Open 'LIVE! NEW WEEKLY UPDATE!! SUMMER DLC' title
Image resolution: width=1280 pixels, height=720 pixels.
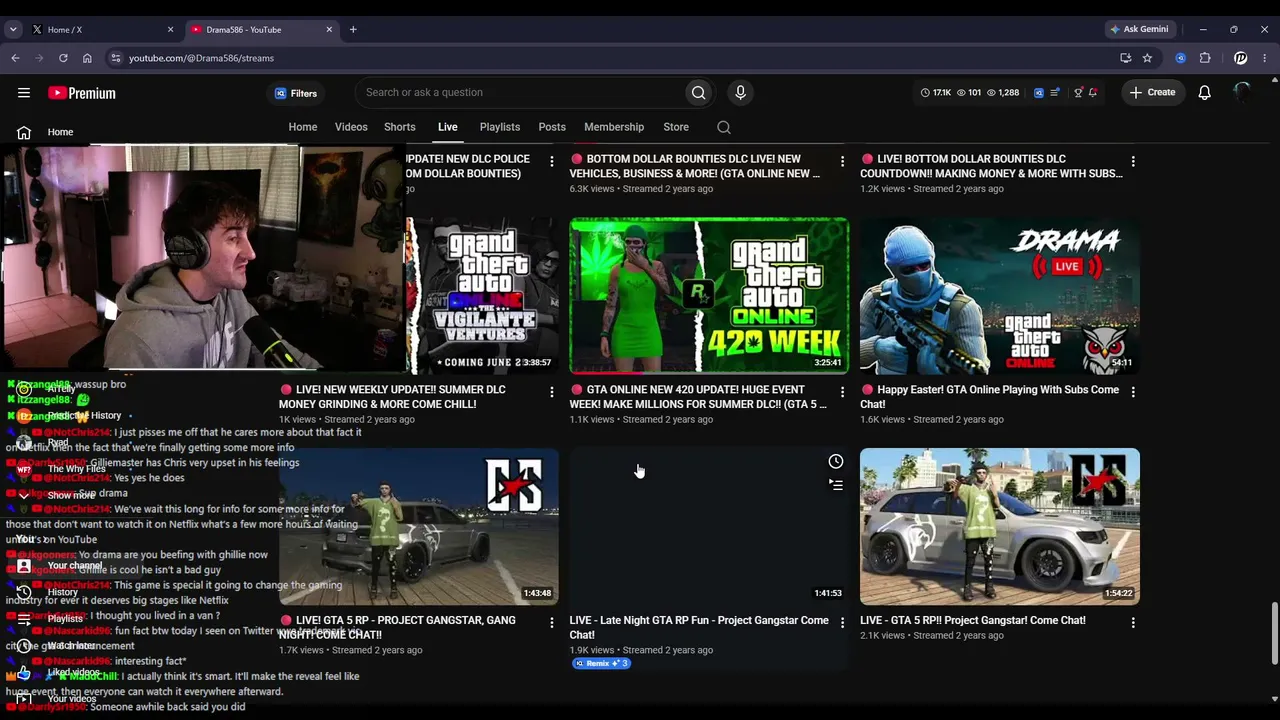coord(392,397)
